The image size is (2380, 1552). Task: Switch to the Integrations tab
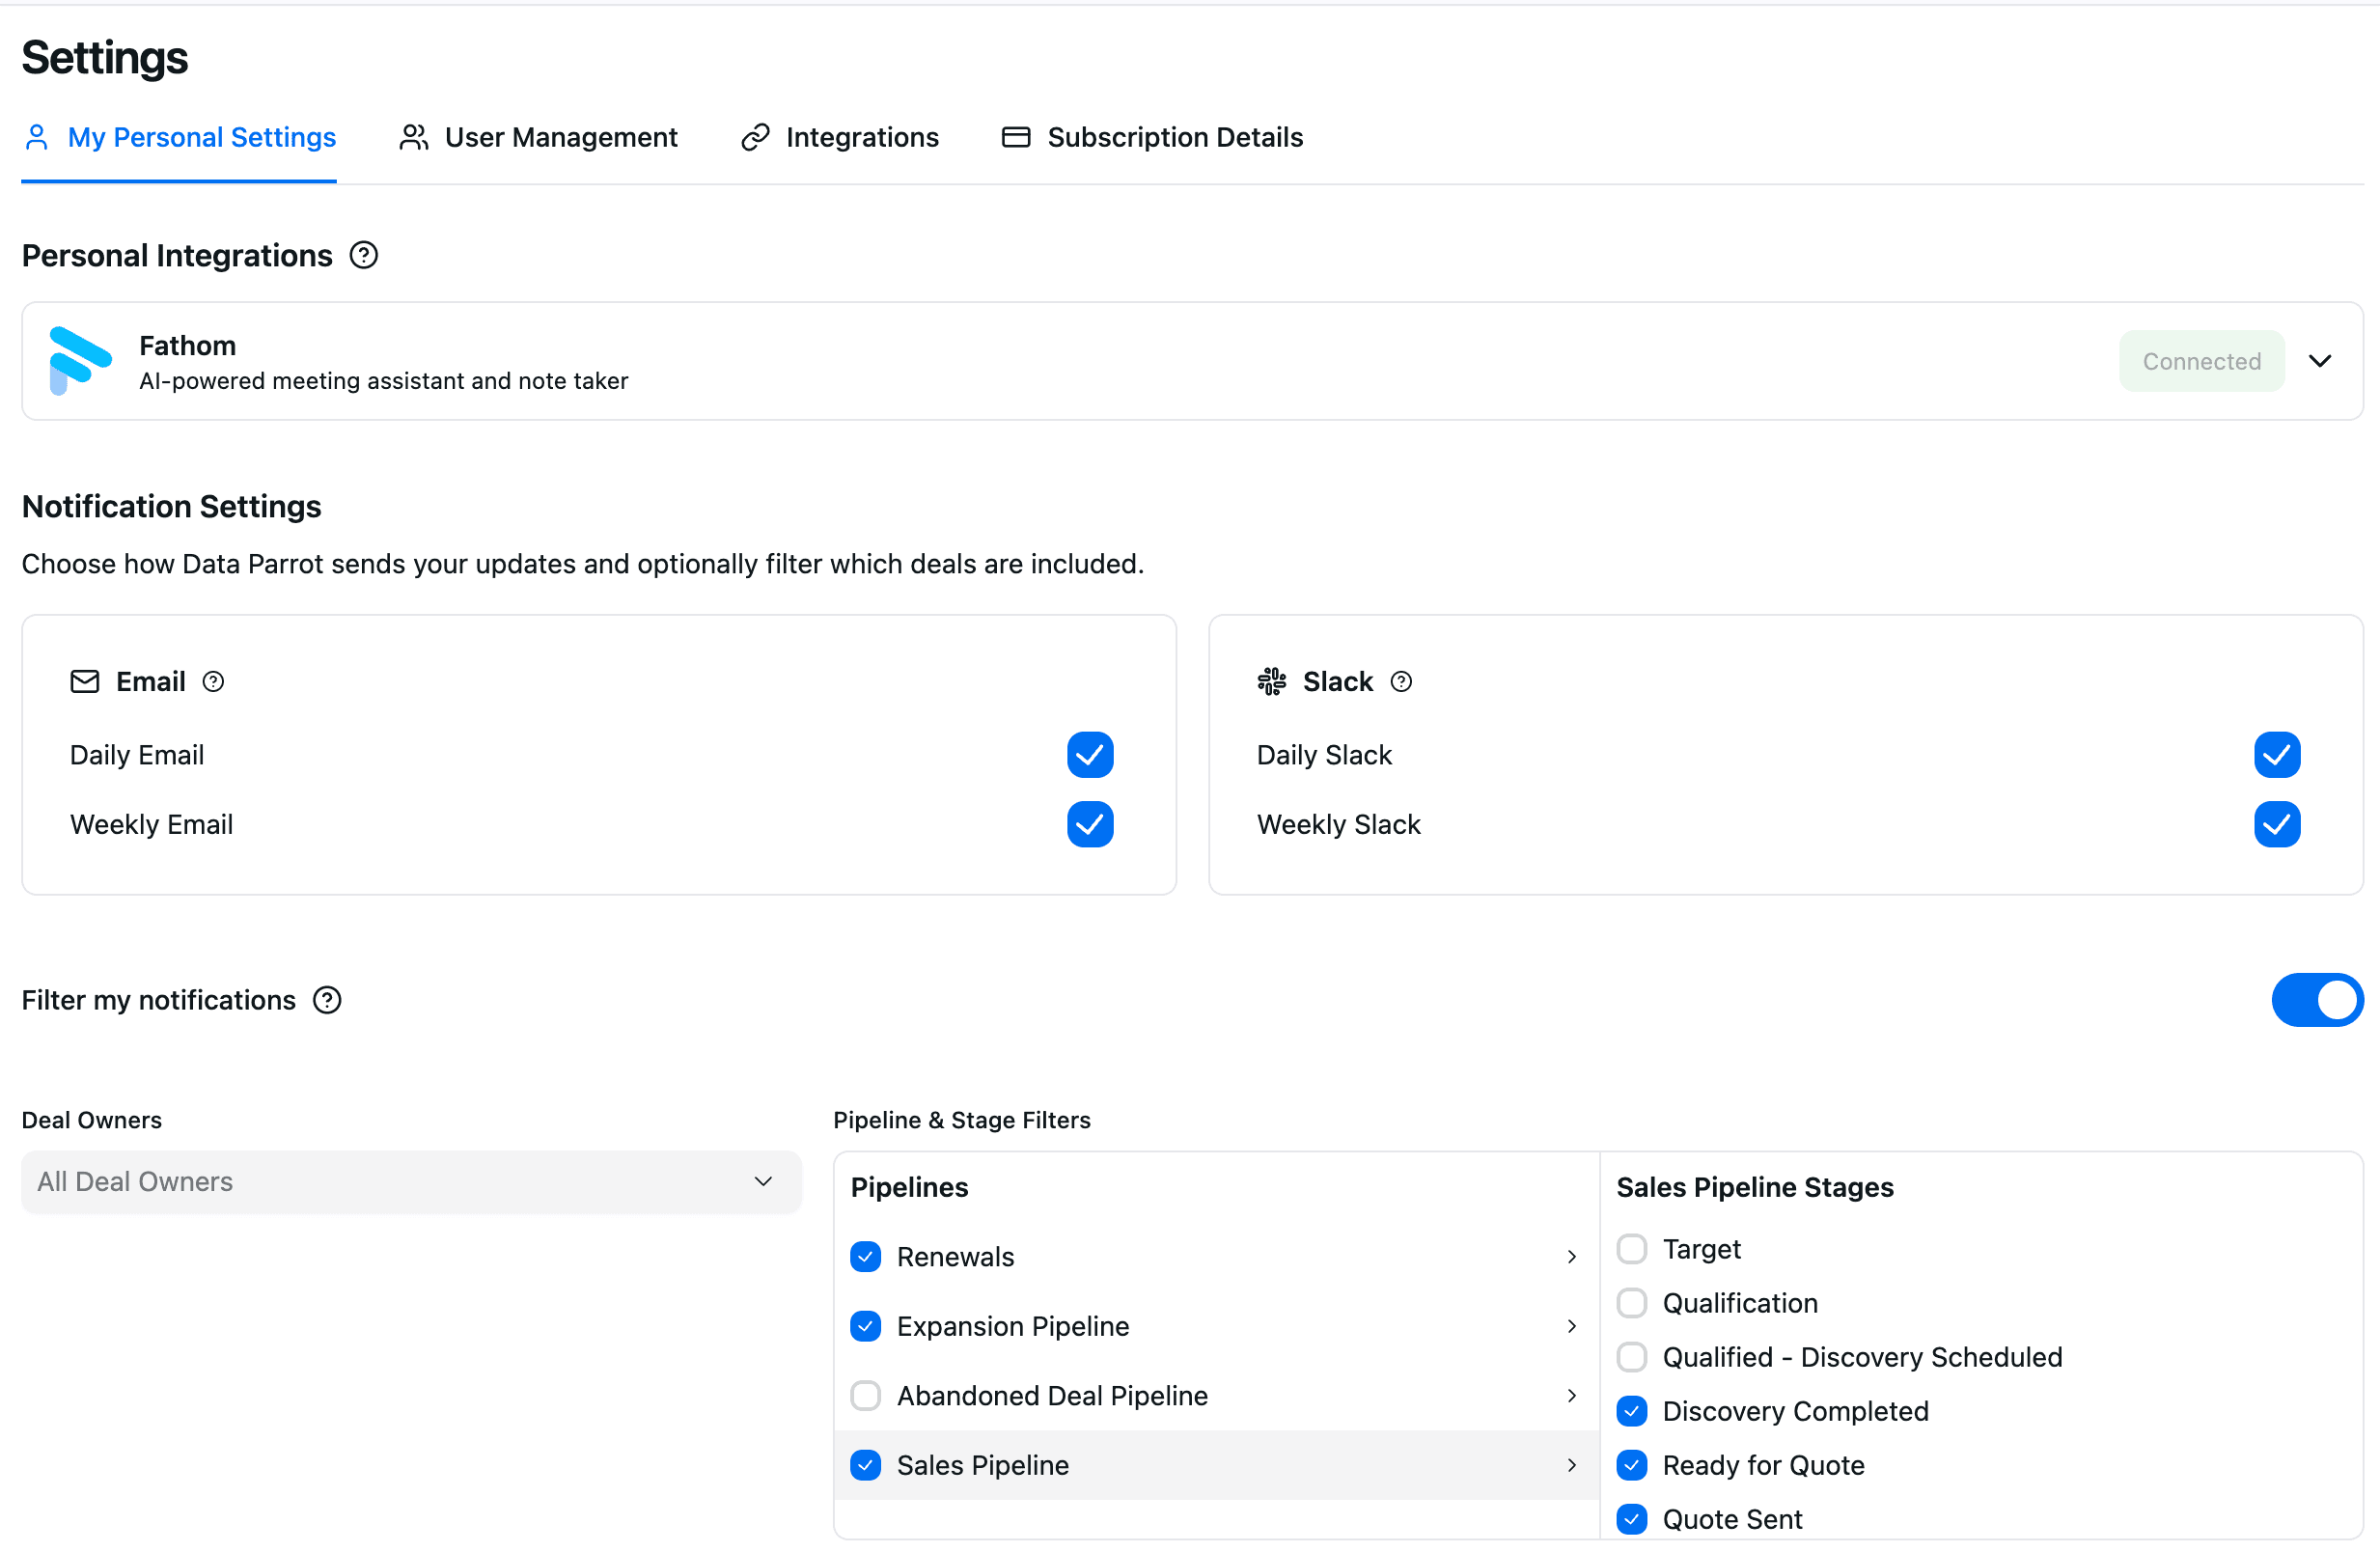click(862, 137)
